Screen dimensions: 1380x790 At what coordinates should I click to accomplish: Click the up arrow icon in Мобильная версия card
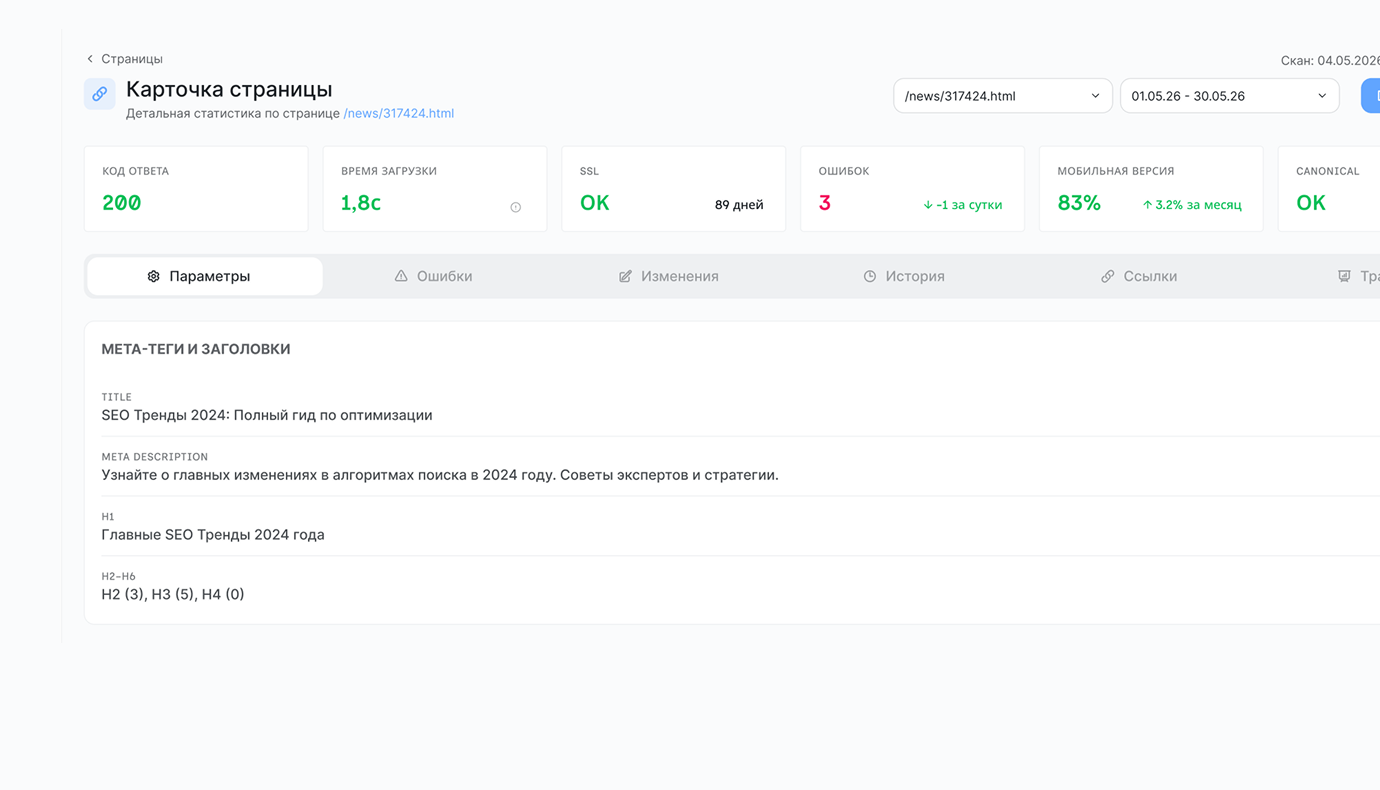tap(1147, 205)
